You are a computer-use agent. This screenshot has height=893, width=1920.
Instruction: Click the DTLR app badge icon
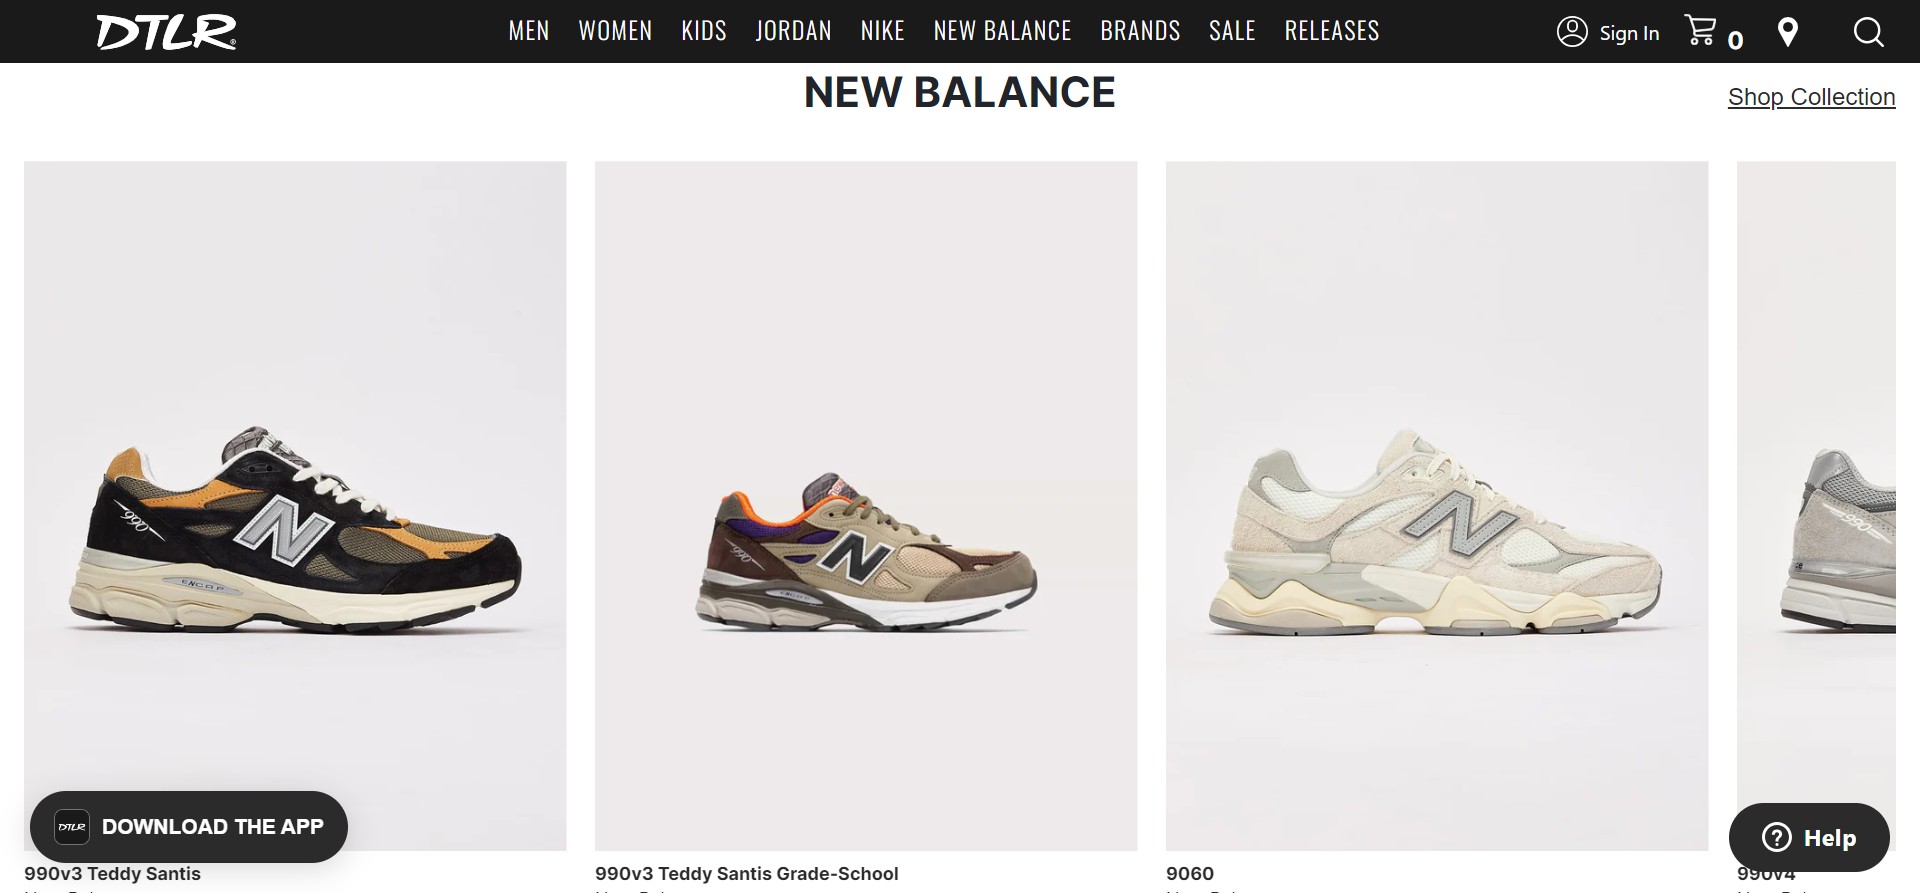point(72,827)
